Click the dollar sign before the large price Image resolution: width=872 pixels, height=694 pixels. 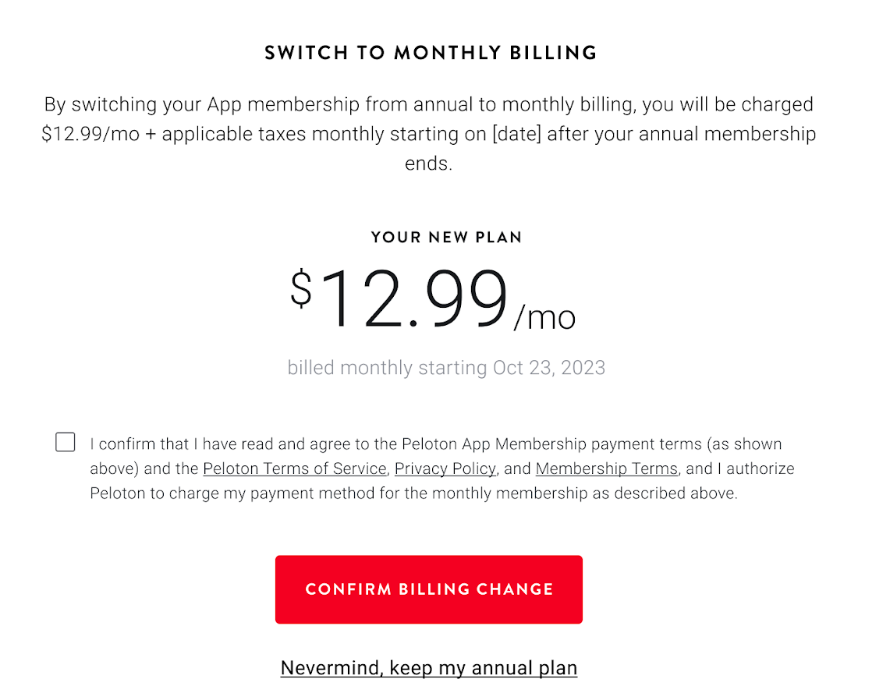[301, 289]
